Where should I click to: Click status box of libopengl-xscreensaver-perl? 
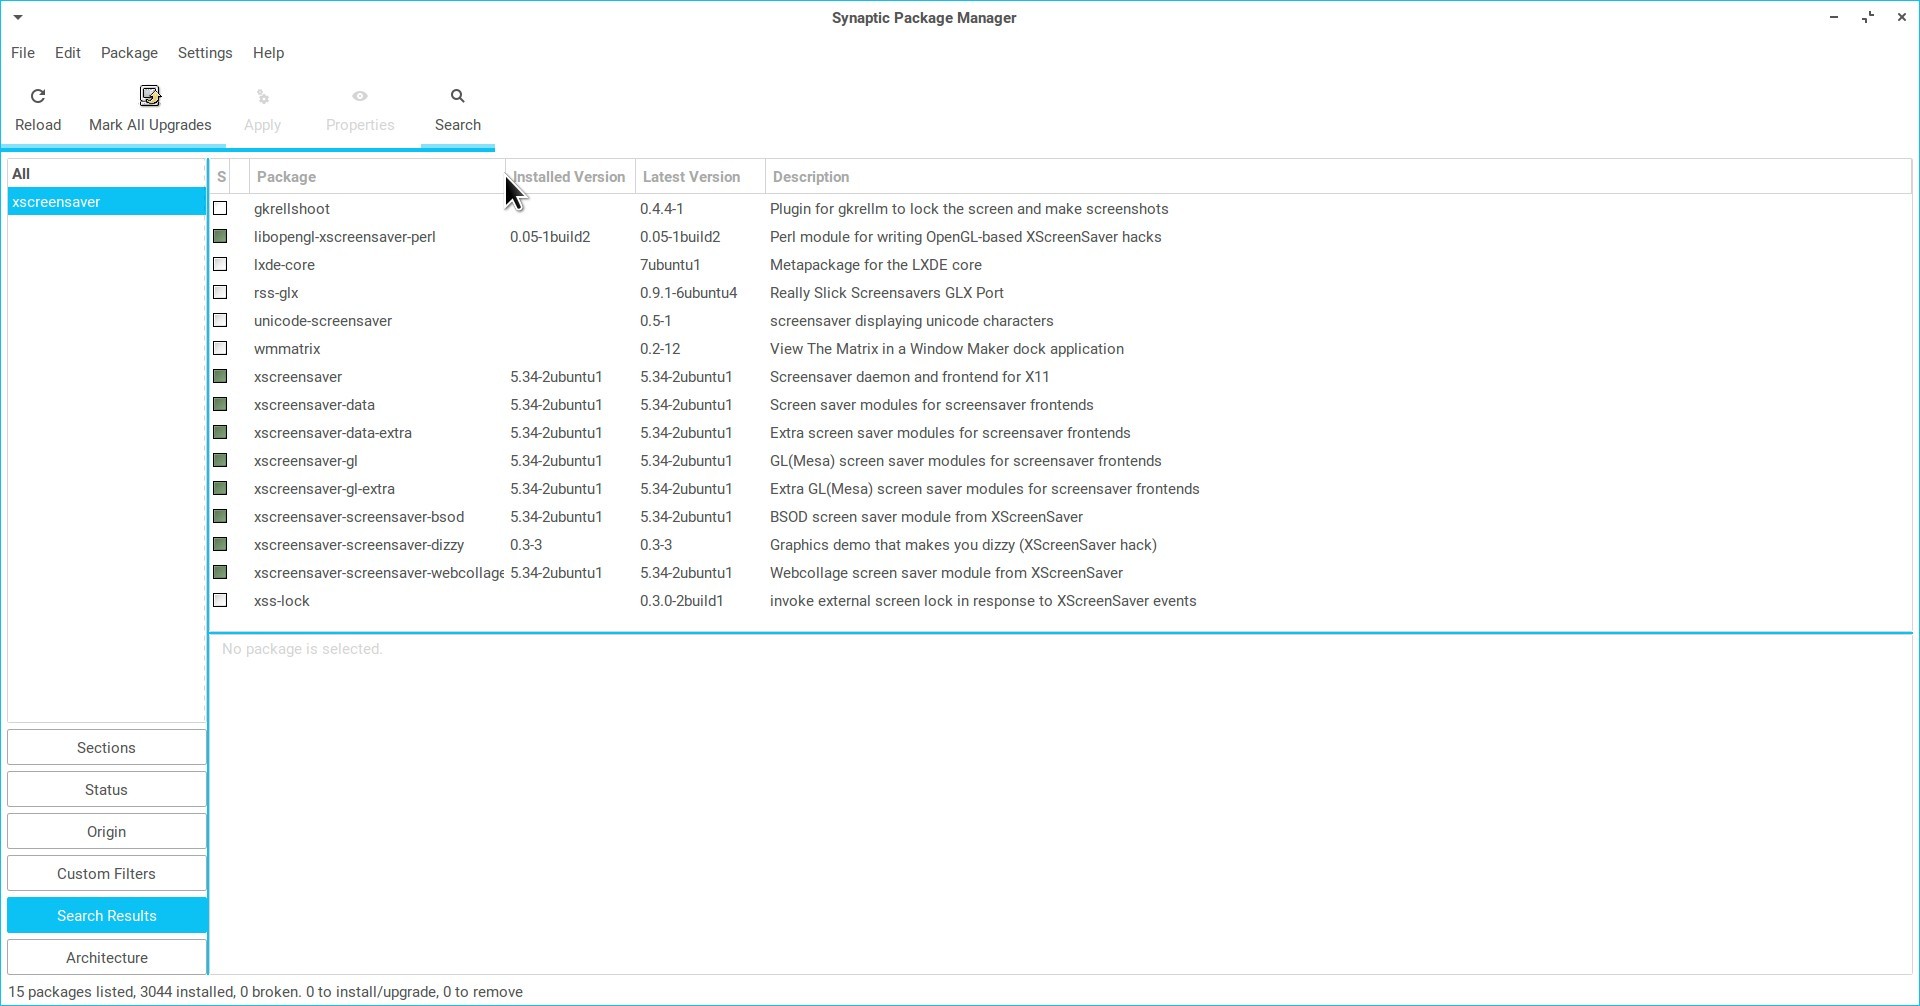(221, 237)
